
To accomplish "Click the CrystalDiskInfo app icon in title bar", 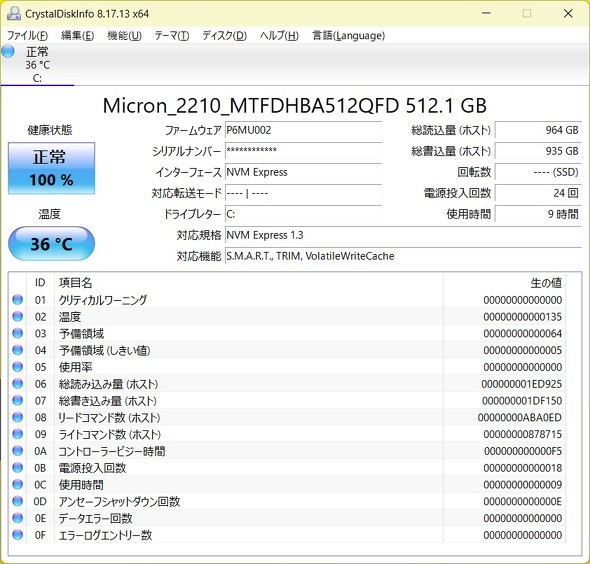I will (14, 14).
